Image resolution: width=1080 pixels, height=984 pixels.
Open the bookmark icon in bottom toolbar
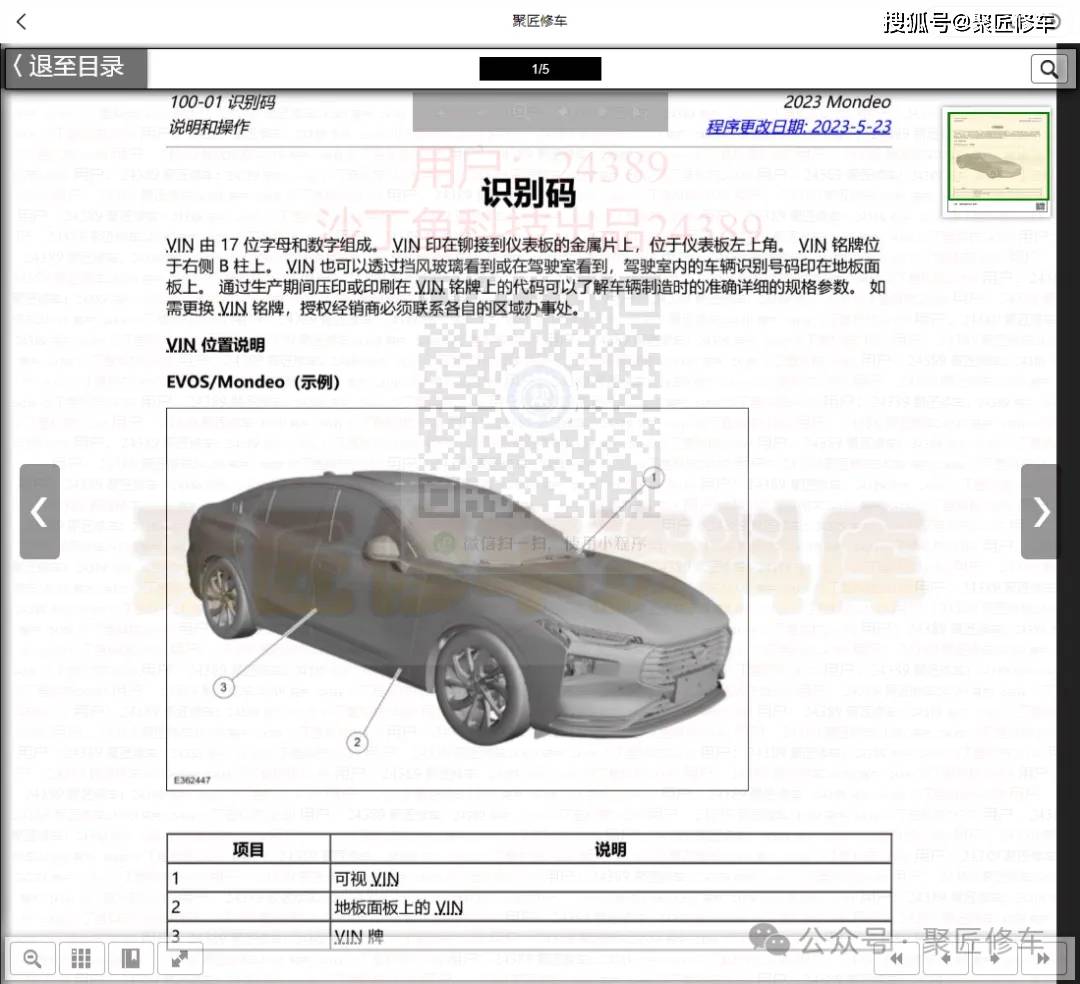130,958
